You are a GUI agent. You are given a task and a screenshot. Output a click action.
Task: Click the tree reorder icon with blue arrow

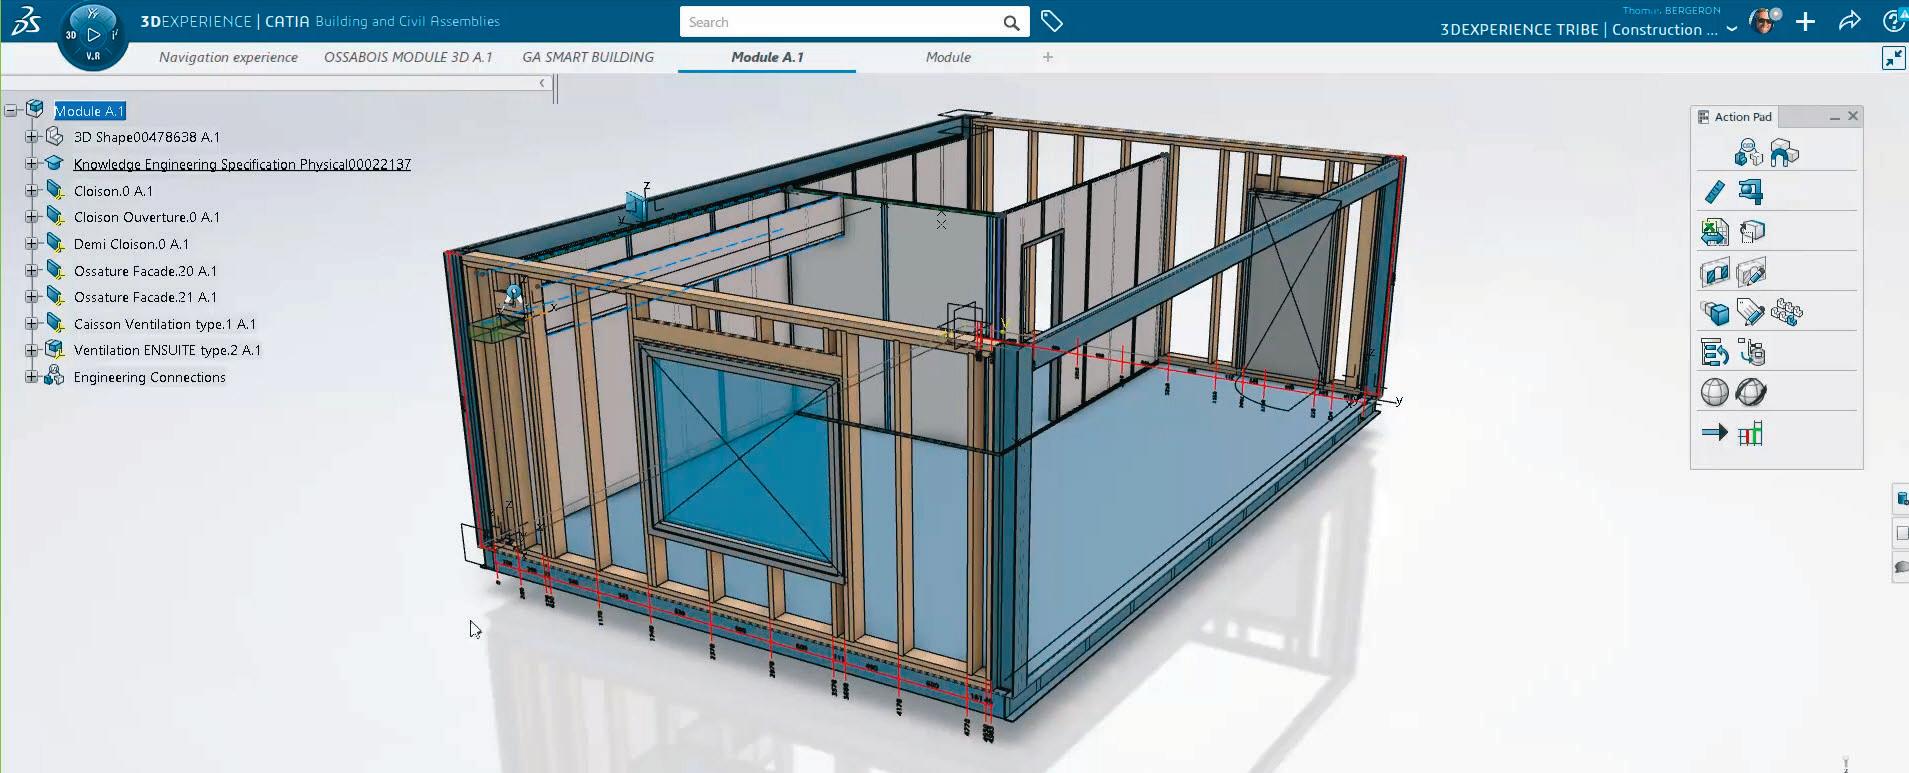pos(1714,352)
